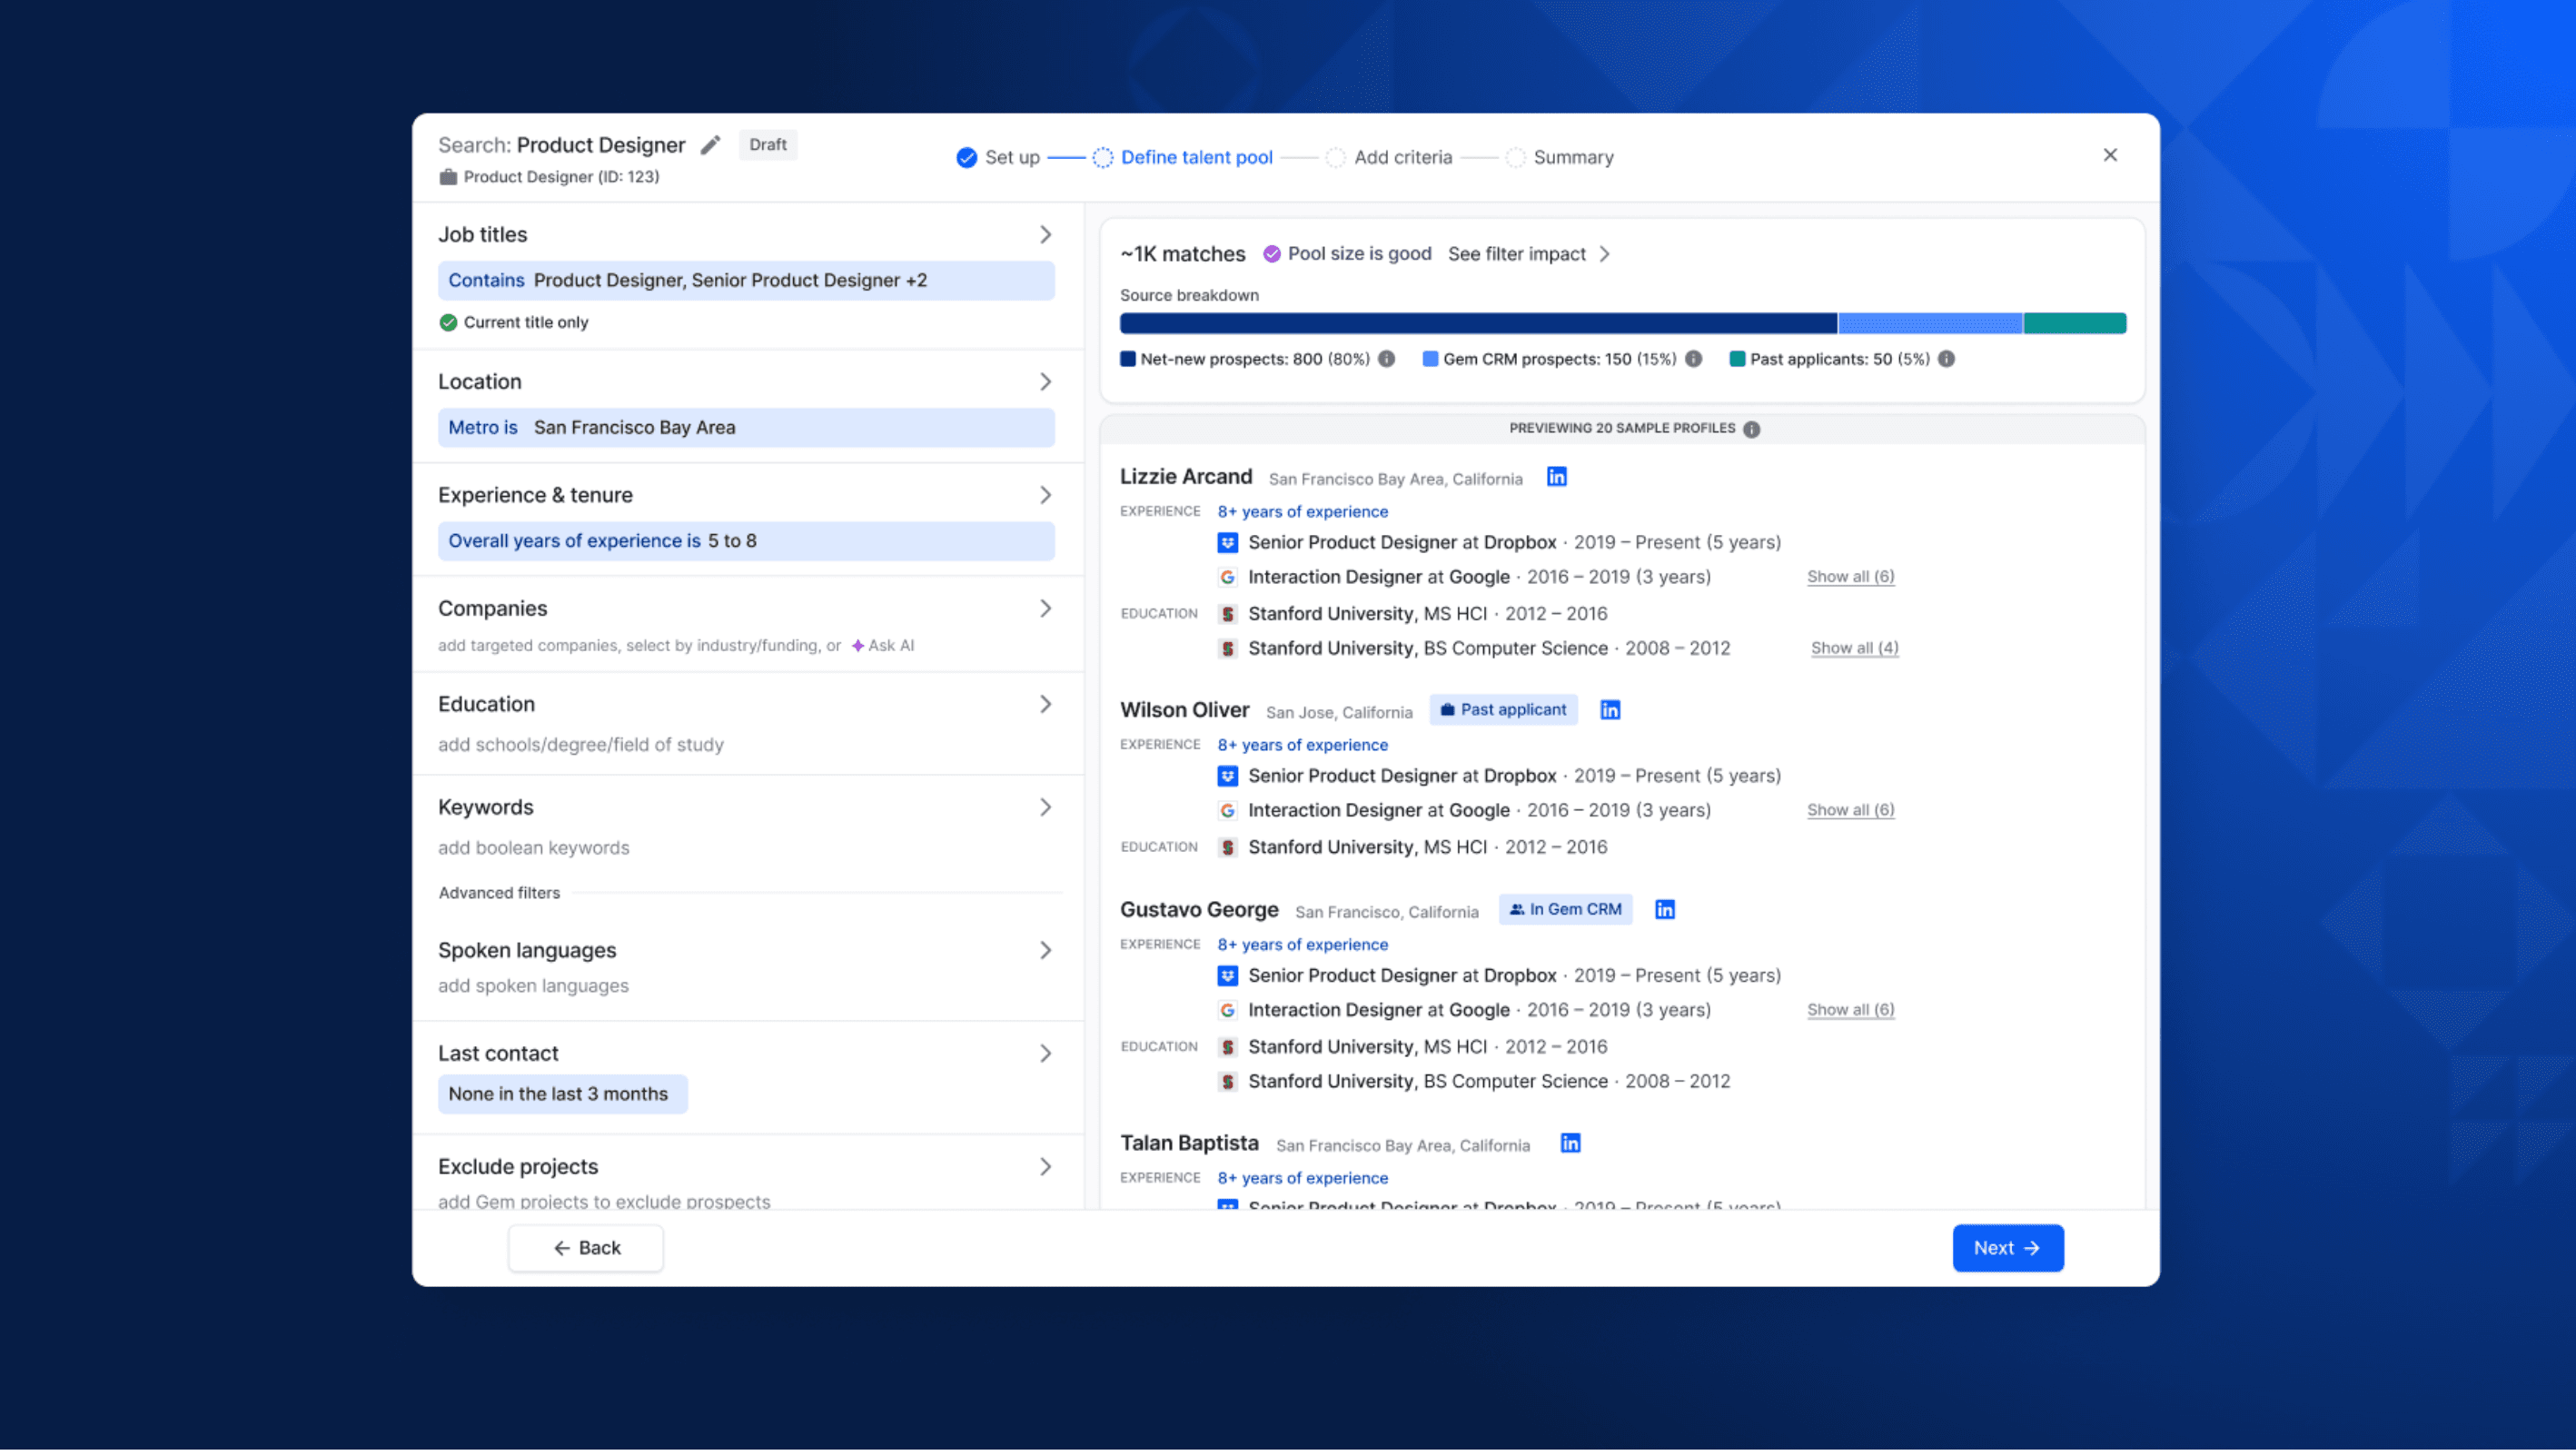Click the Google icon beside Interaction Designer
Viewport: 2576px width, 1455px height.
click(1227, 577)
